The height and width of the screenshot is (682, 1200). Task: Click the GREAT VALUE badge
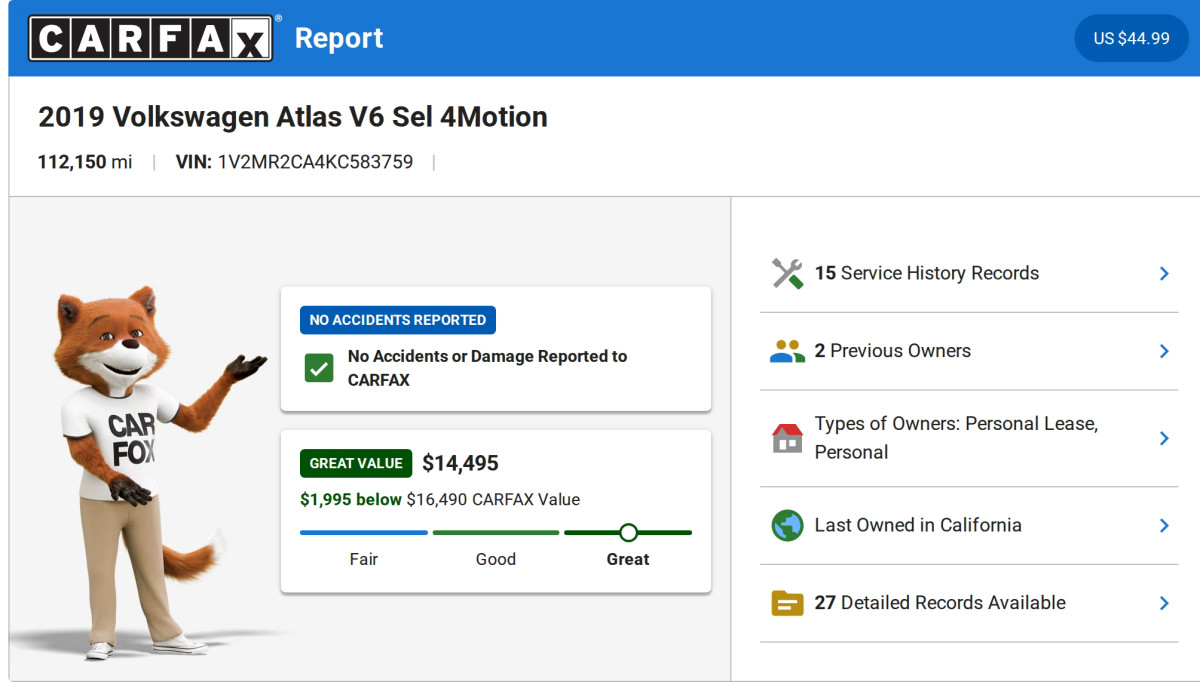click(x=356, y=463)
